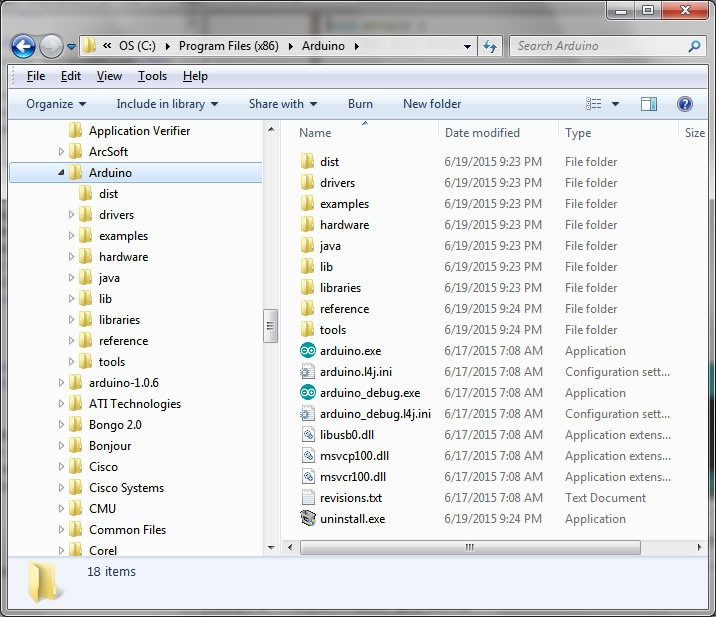
Task: Open the Tools menu
Action: pos(153,76)
